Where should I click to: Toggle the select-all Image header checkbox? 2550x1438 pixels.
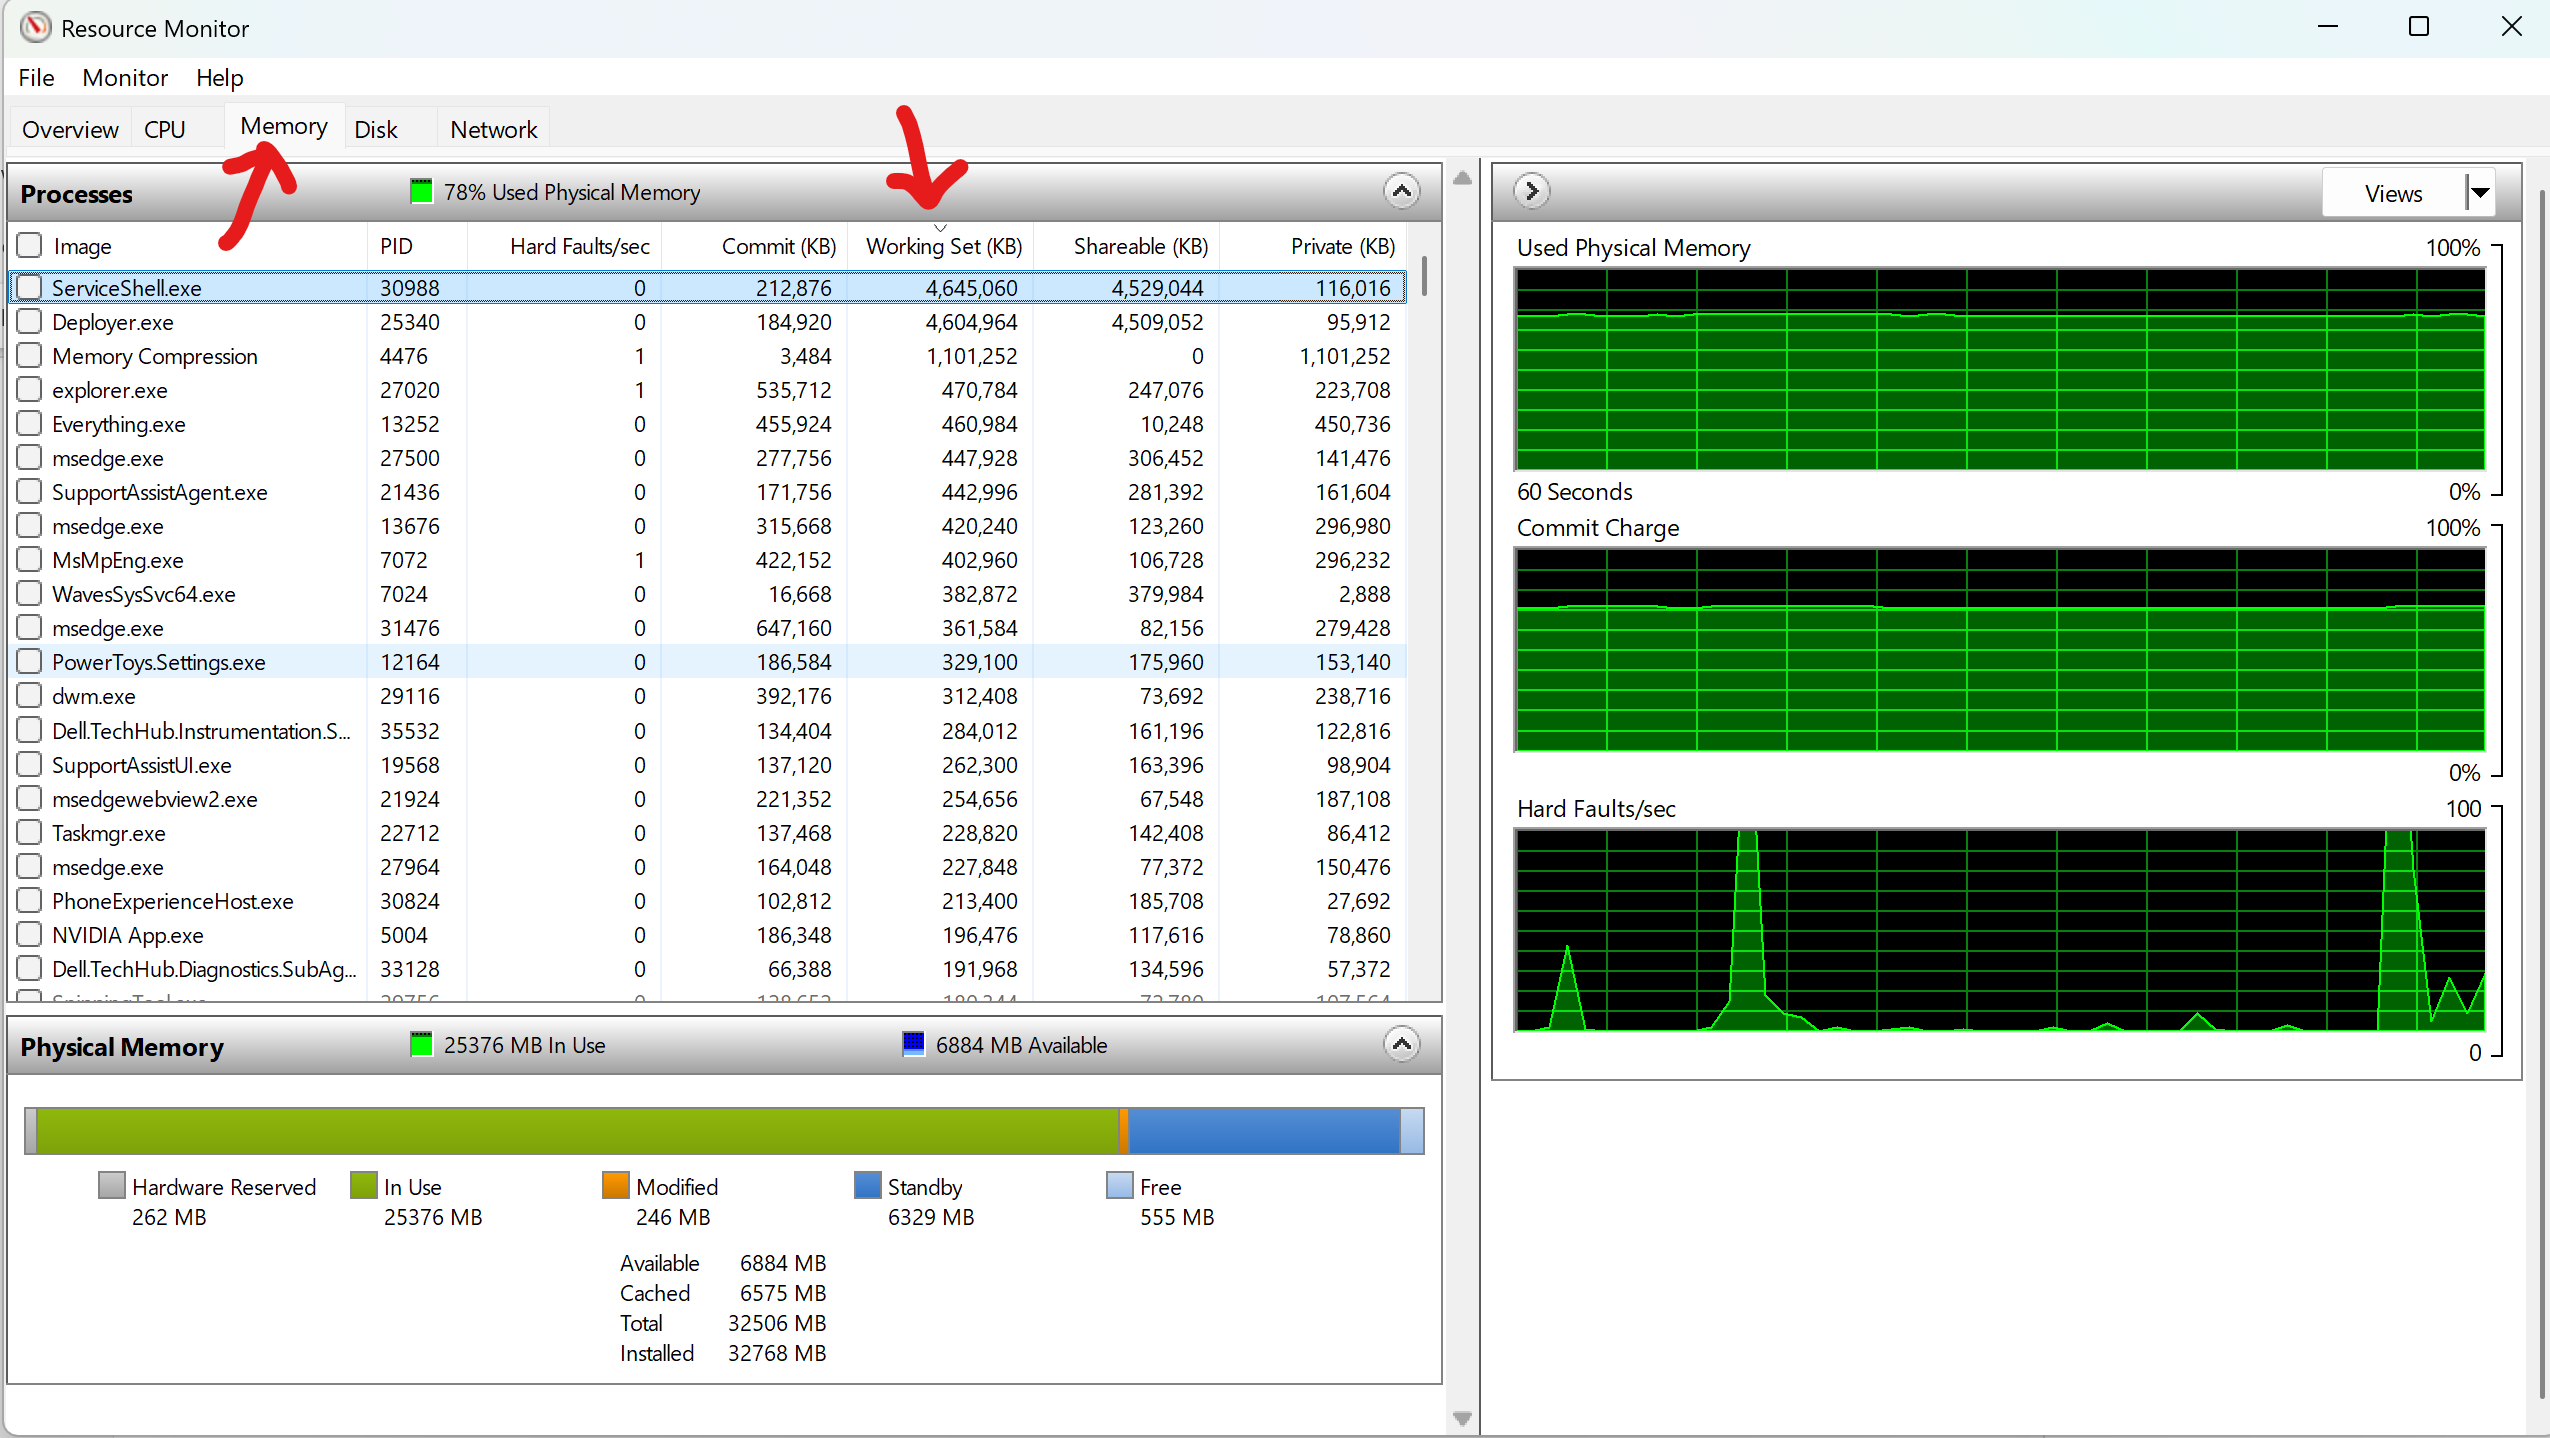point(30,246)
